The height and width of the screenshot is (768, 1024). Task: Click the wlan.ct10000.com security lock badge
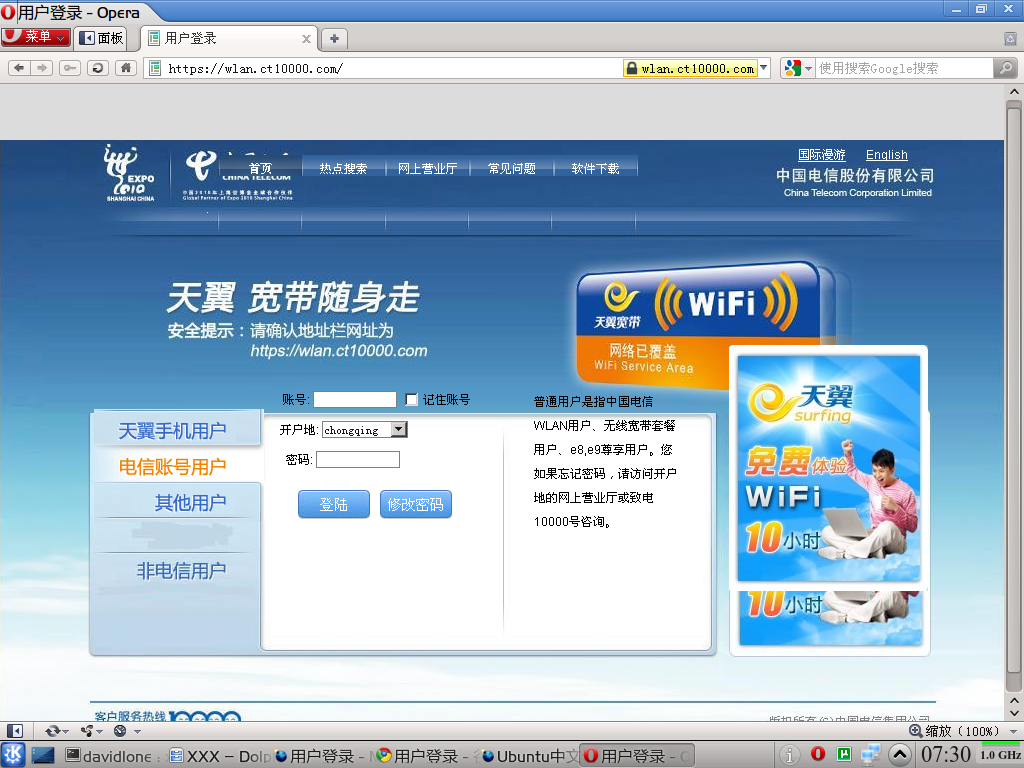690,68
